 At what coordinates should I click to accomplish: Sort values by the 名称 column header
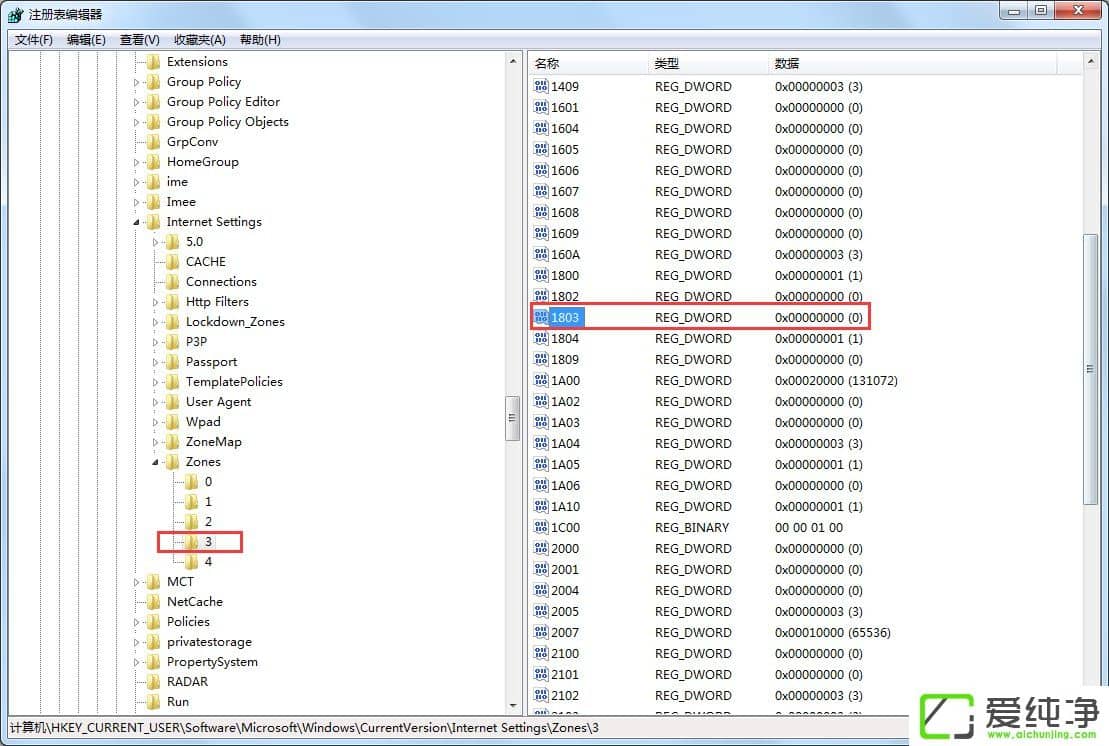[588, 64]
